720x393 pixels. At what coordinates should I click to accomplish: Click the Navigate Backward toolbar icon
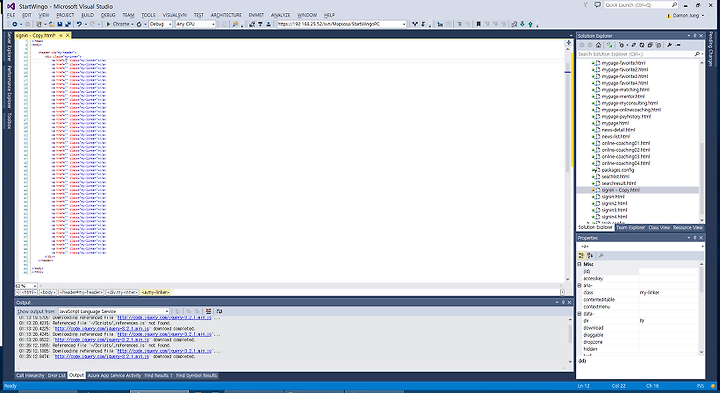[15, 24]
